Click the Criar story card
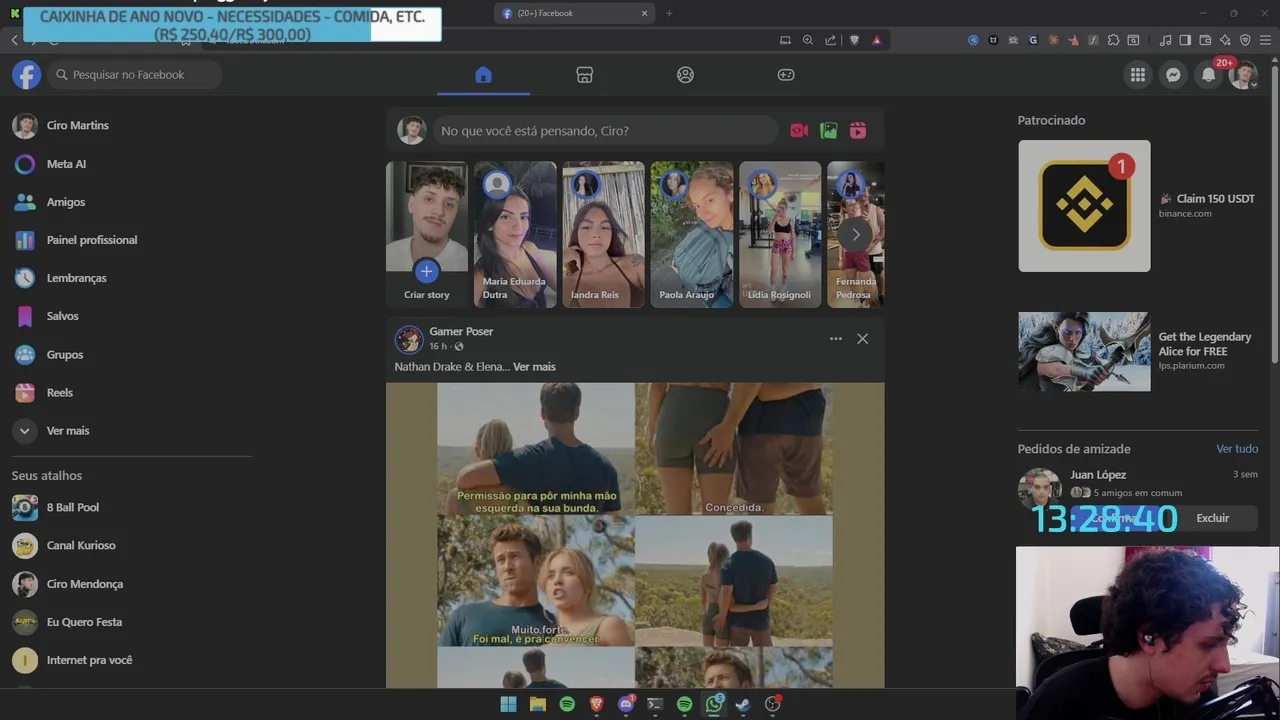Image resolution: width=1280 pixels, height=720 pixels. click(427, 234)
